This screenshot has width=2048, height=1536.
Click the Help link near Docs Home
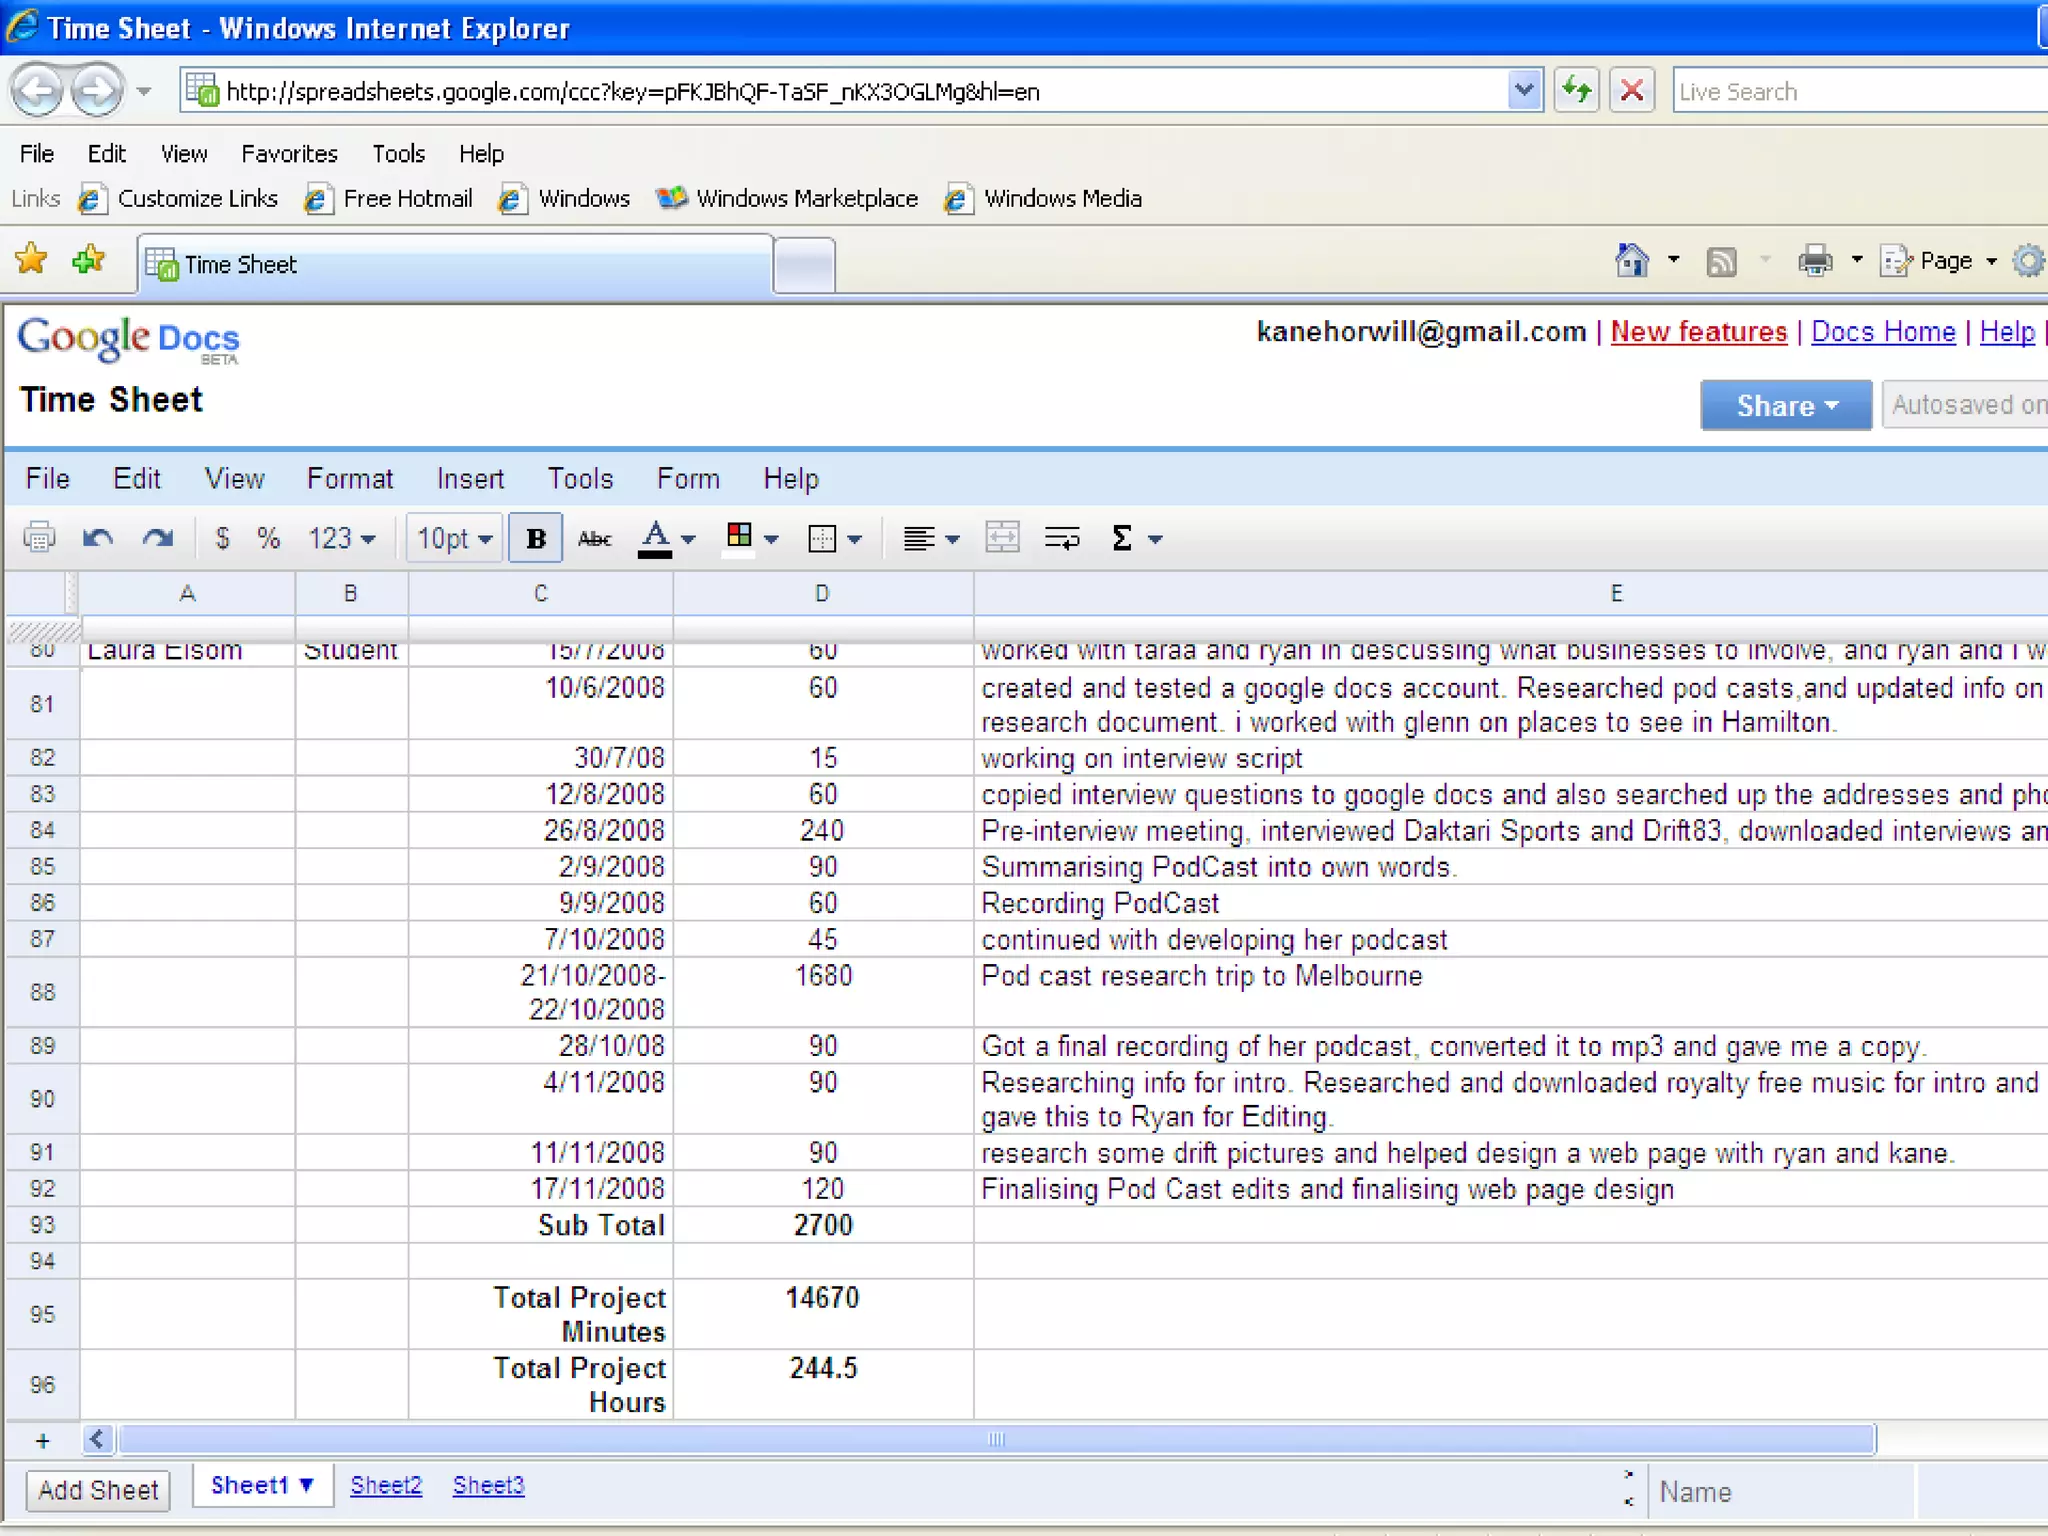click(2007, 331)
